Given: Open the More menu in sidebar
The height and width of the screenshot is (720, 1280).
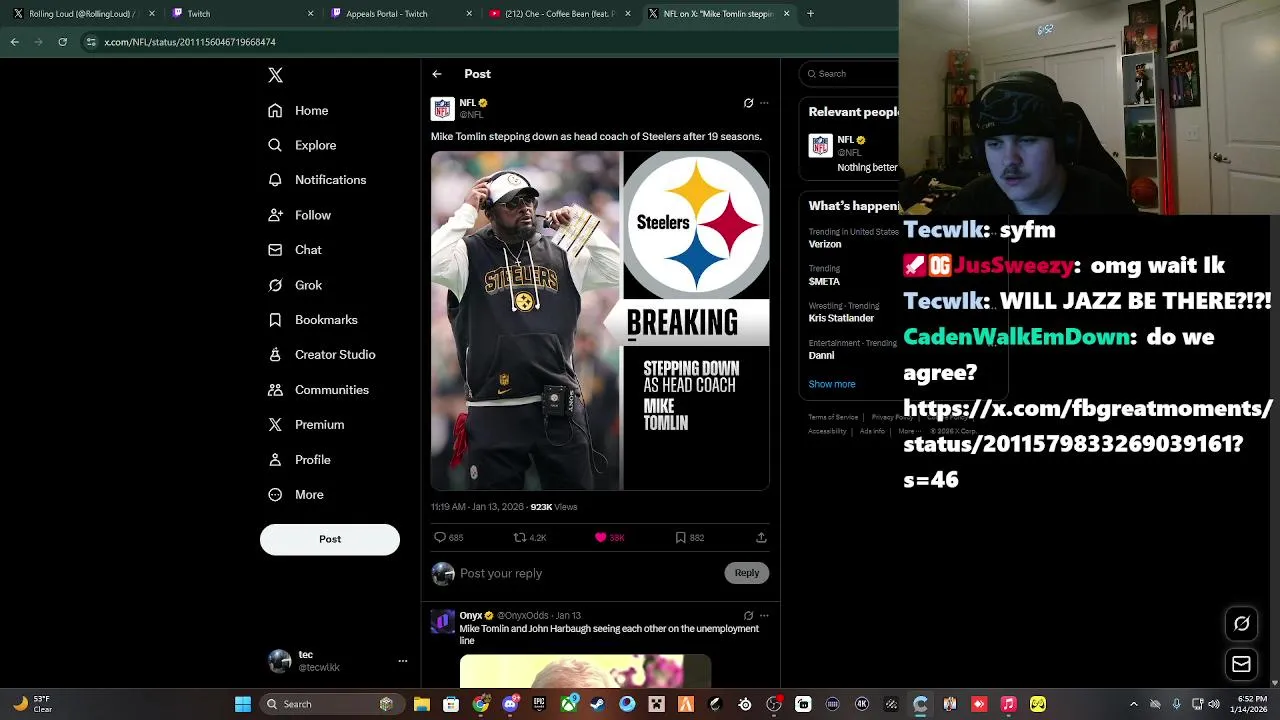Looking at the screenshot, I should point(296,495).
